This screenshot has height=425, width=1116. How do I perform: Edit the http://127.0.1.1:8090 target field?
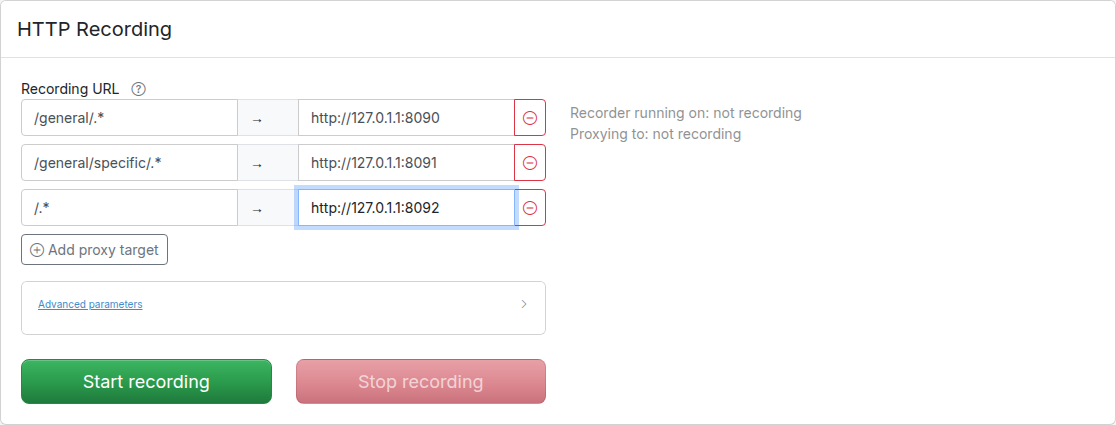[x=406, y=117]
